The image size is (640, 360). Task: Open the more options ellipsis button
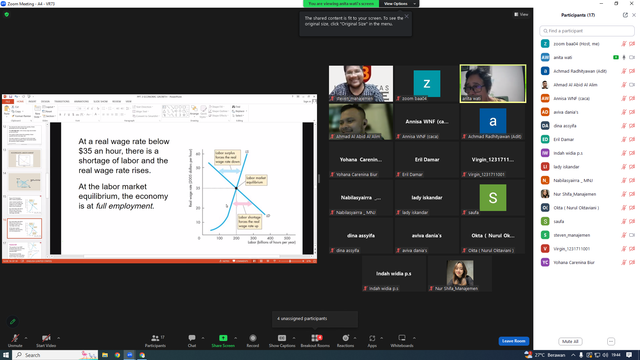611,341
